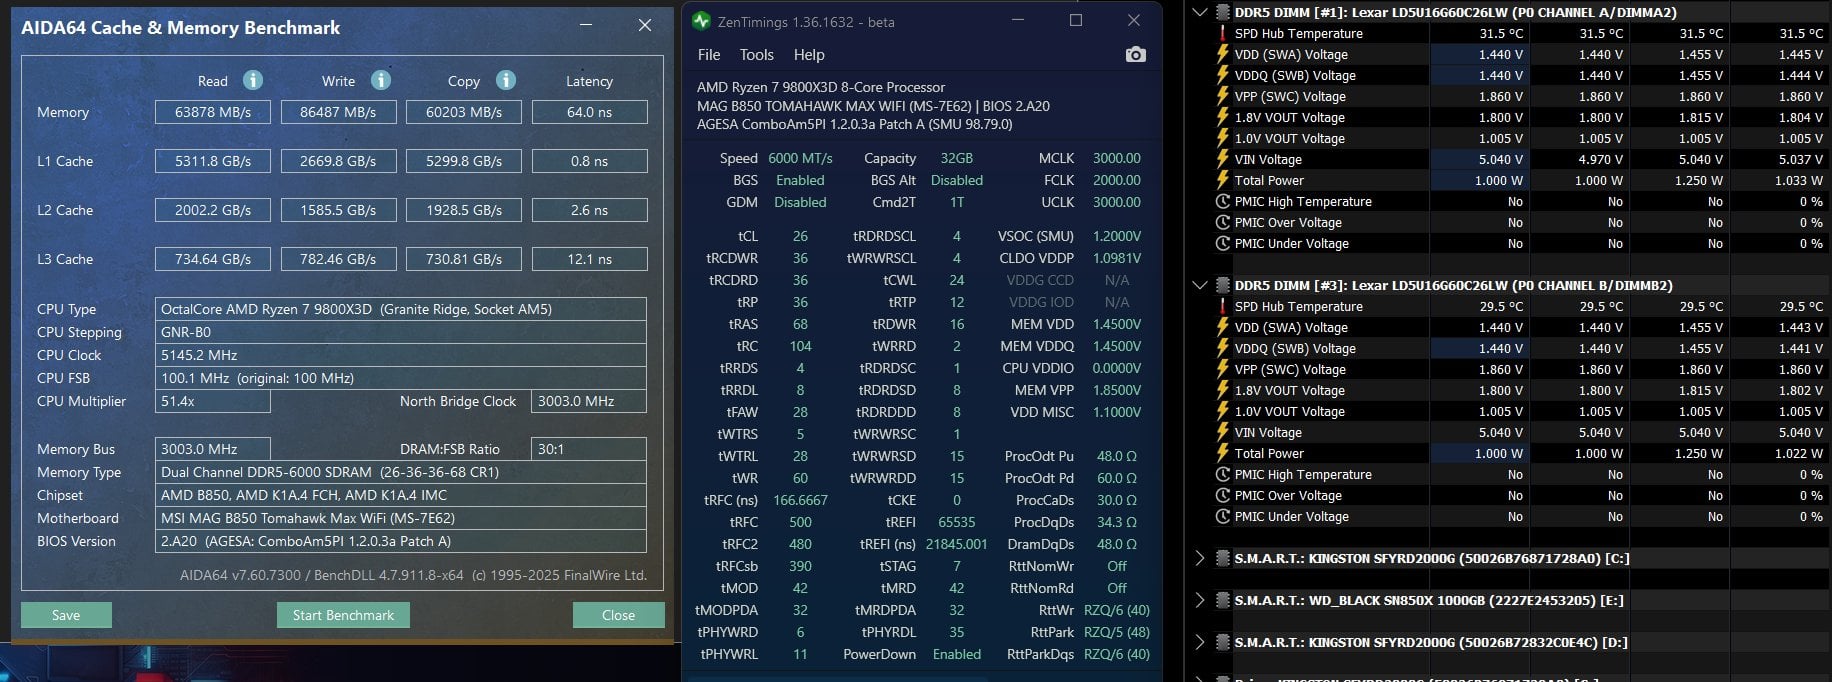
Task: Click the clock icon for DIMM #3 PMIC High Temperature
Action: (x=1222, y=474)
